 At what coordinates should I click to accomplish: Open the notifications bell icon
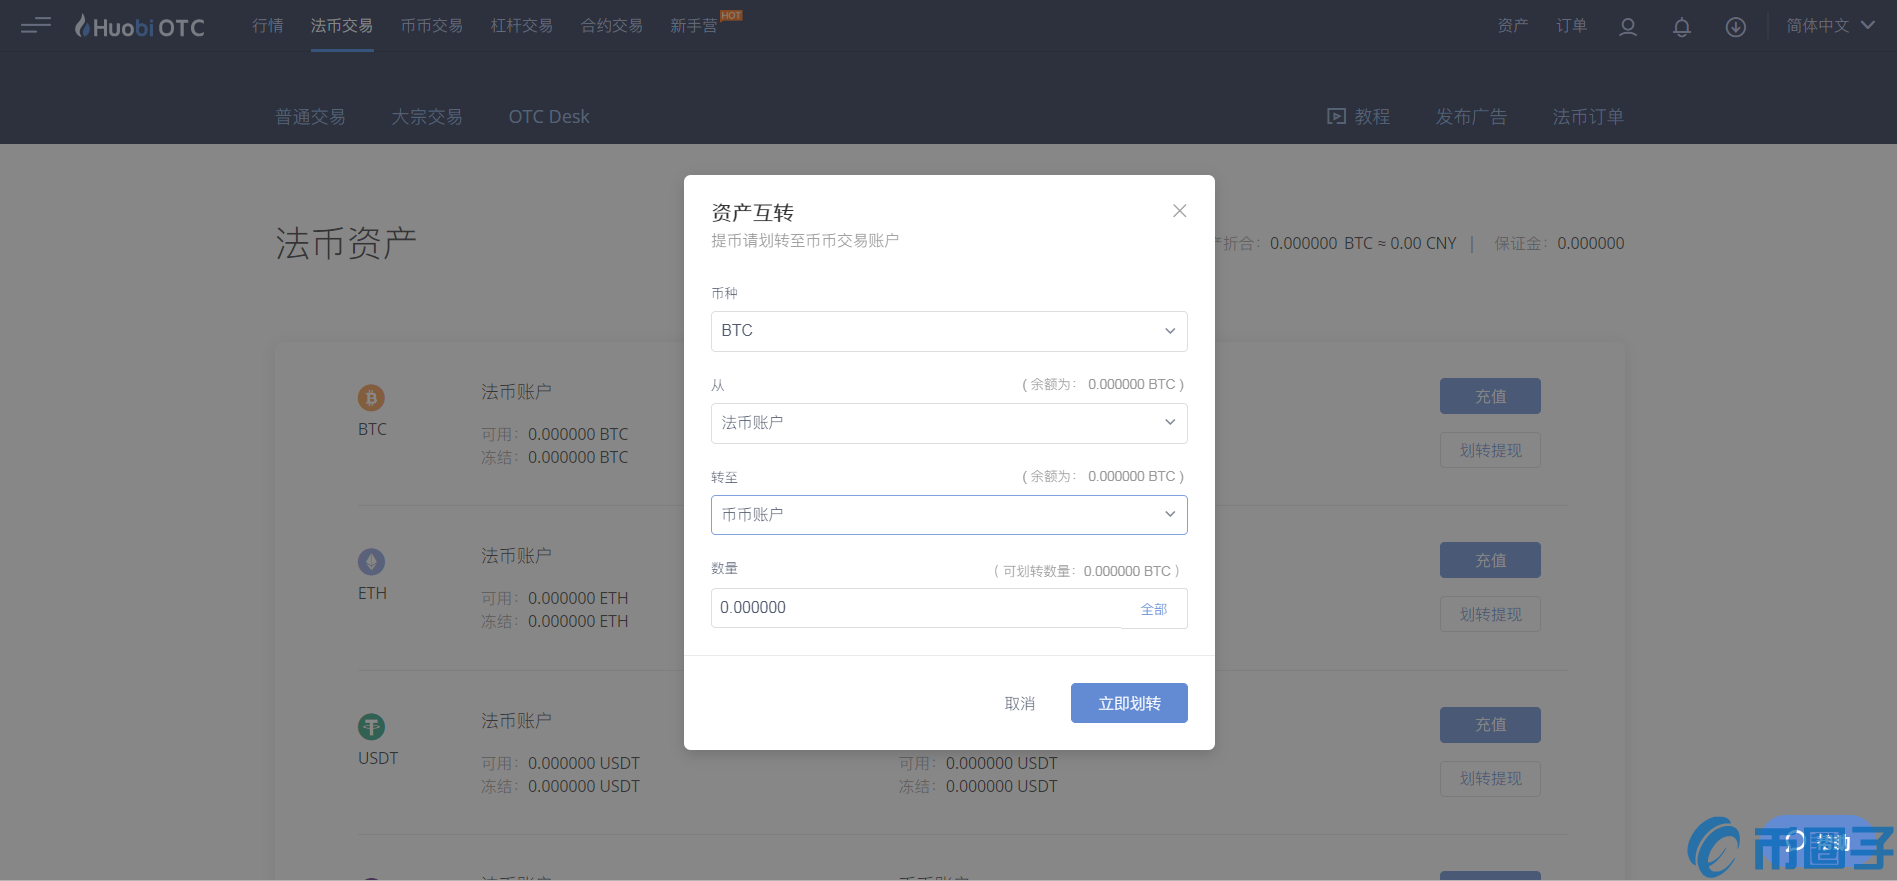click(x=1681, y=27)
